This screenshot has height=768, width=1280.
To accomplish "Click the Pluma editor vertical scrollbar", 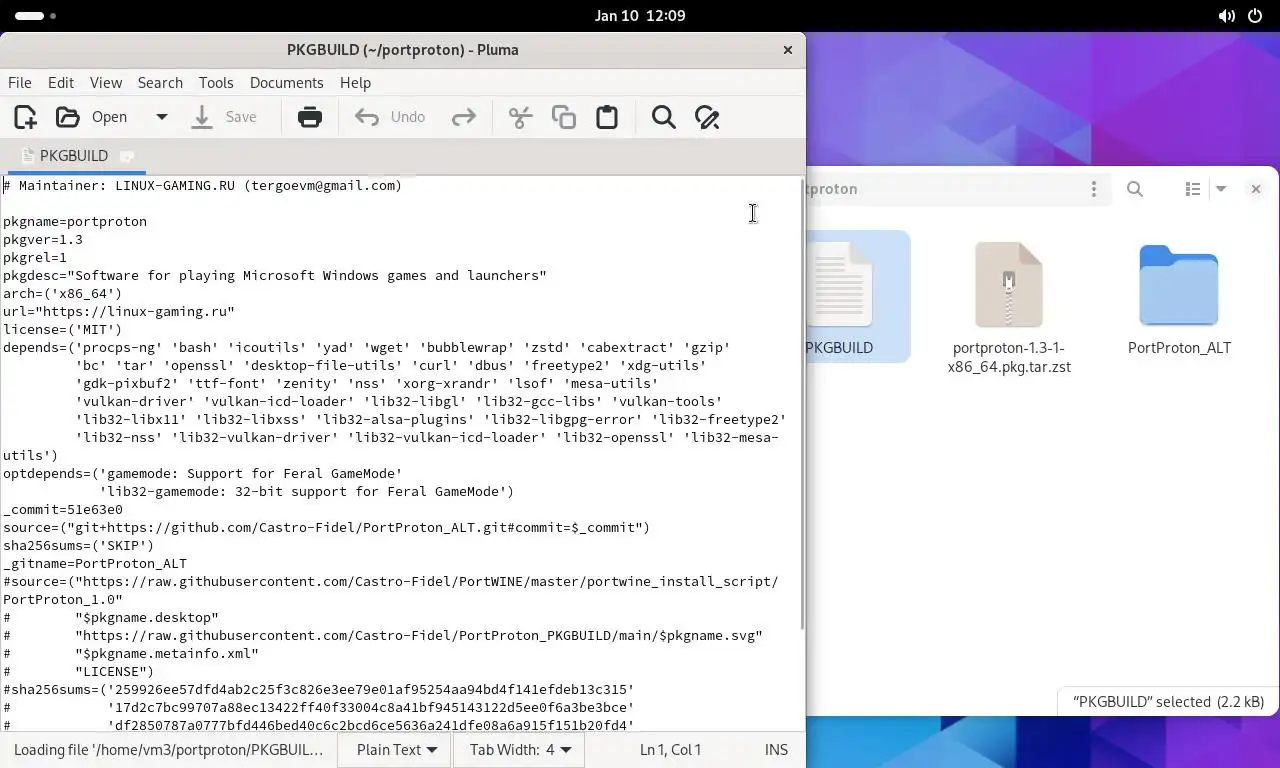I will (x=800, y=405).
